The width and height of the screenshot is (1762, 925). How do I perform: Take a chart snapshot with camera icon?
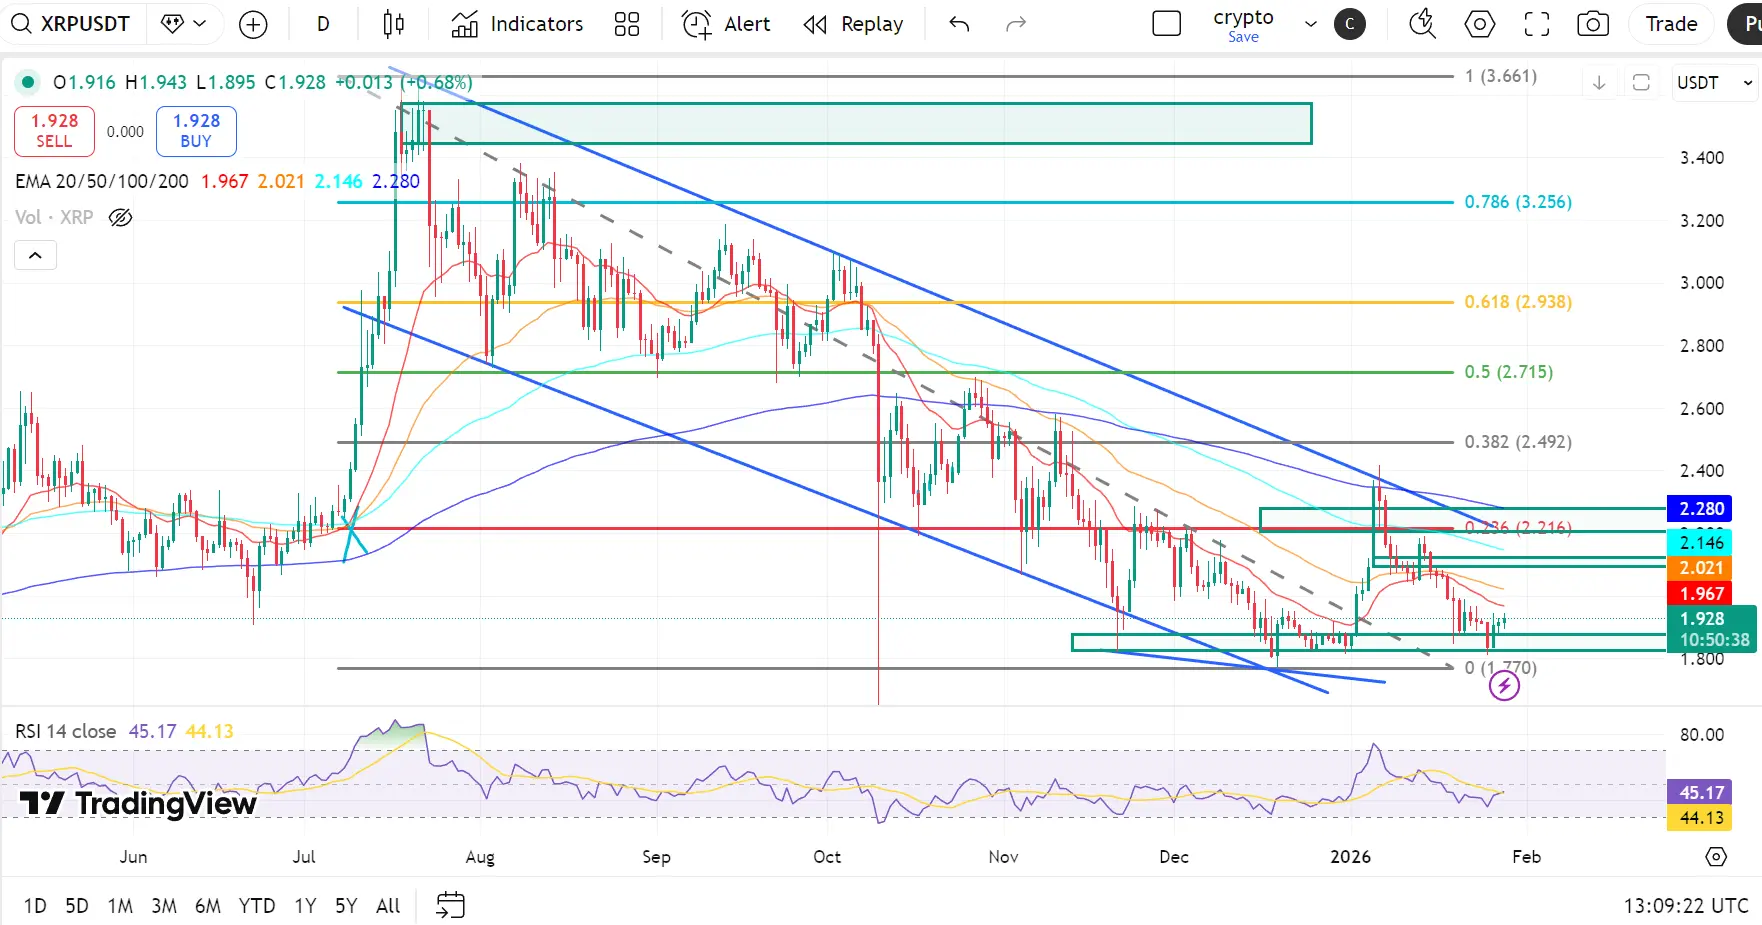pos(1593,24)
